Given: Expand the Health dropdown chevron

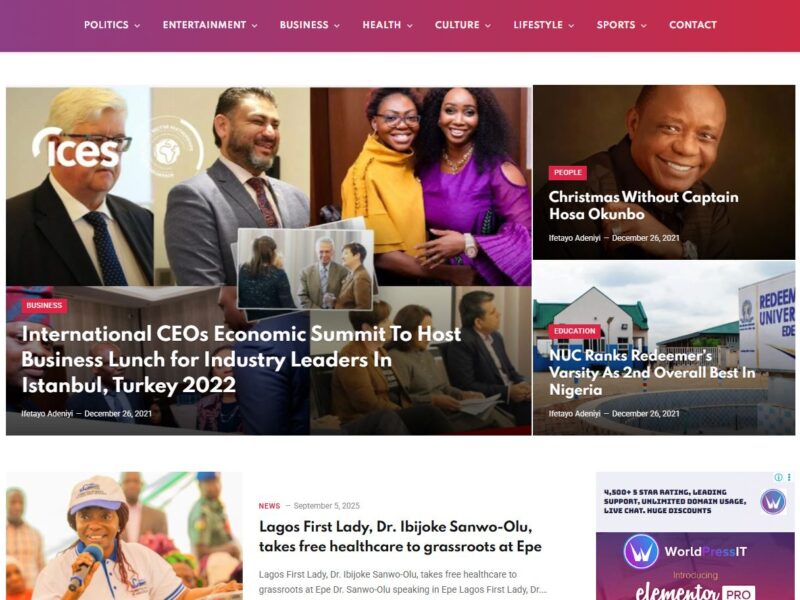Looking at the screenshot, I should (410, 26).
